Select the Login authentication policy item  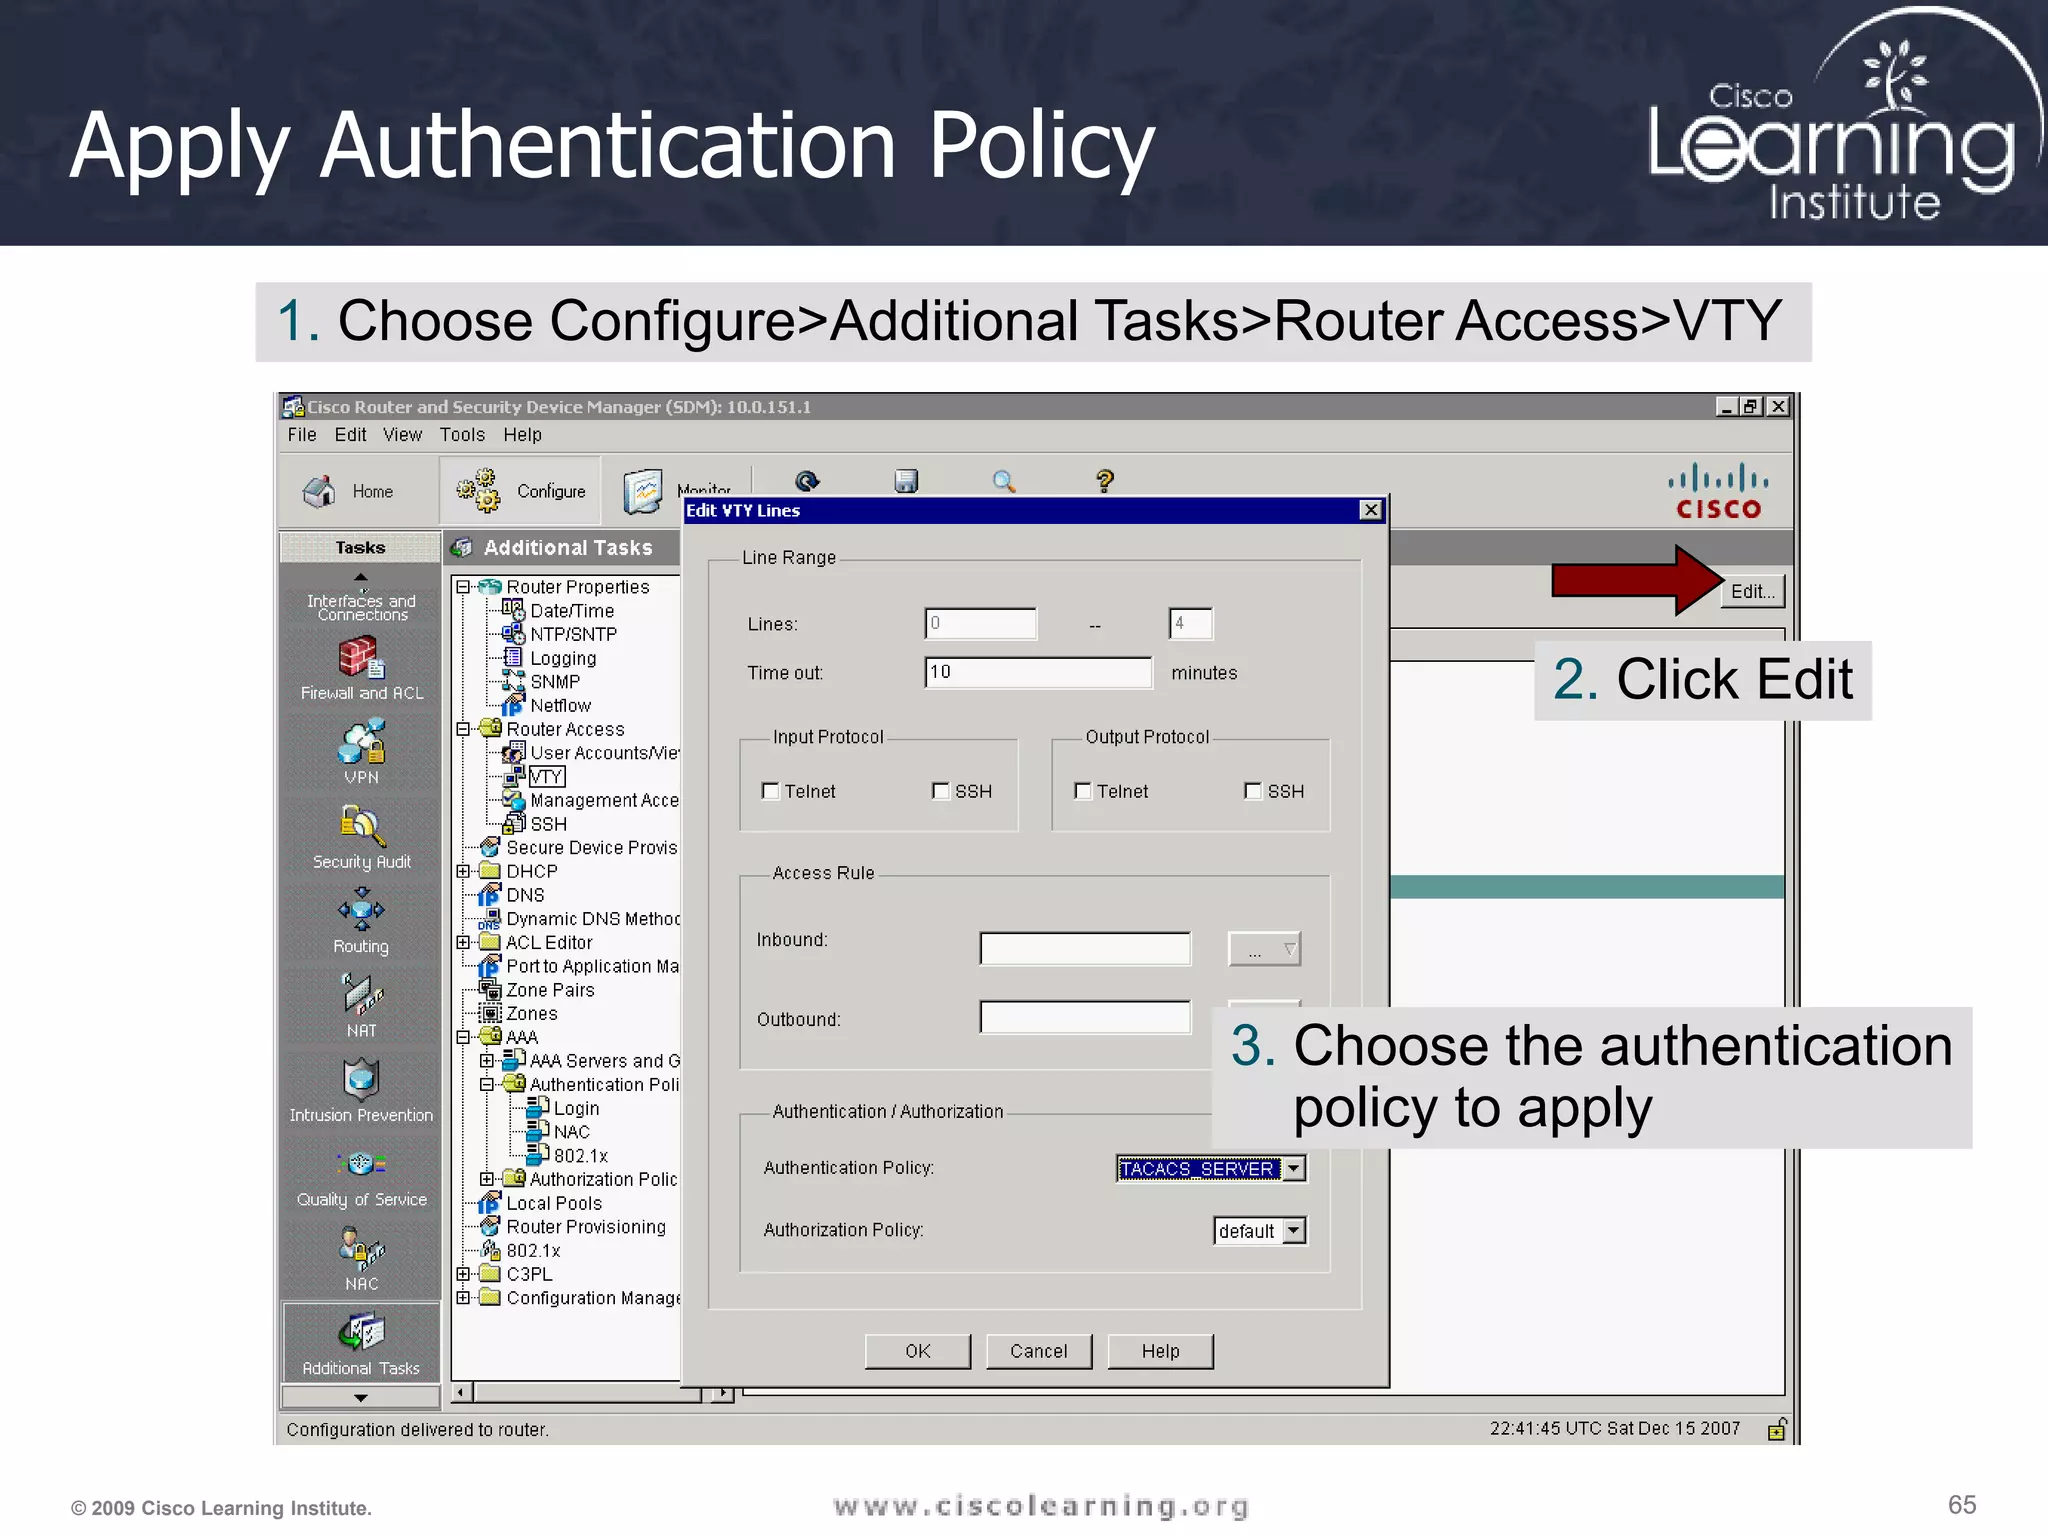pos(576,1108)
